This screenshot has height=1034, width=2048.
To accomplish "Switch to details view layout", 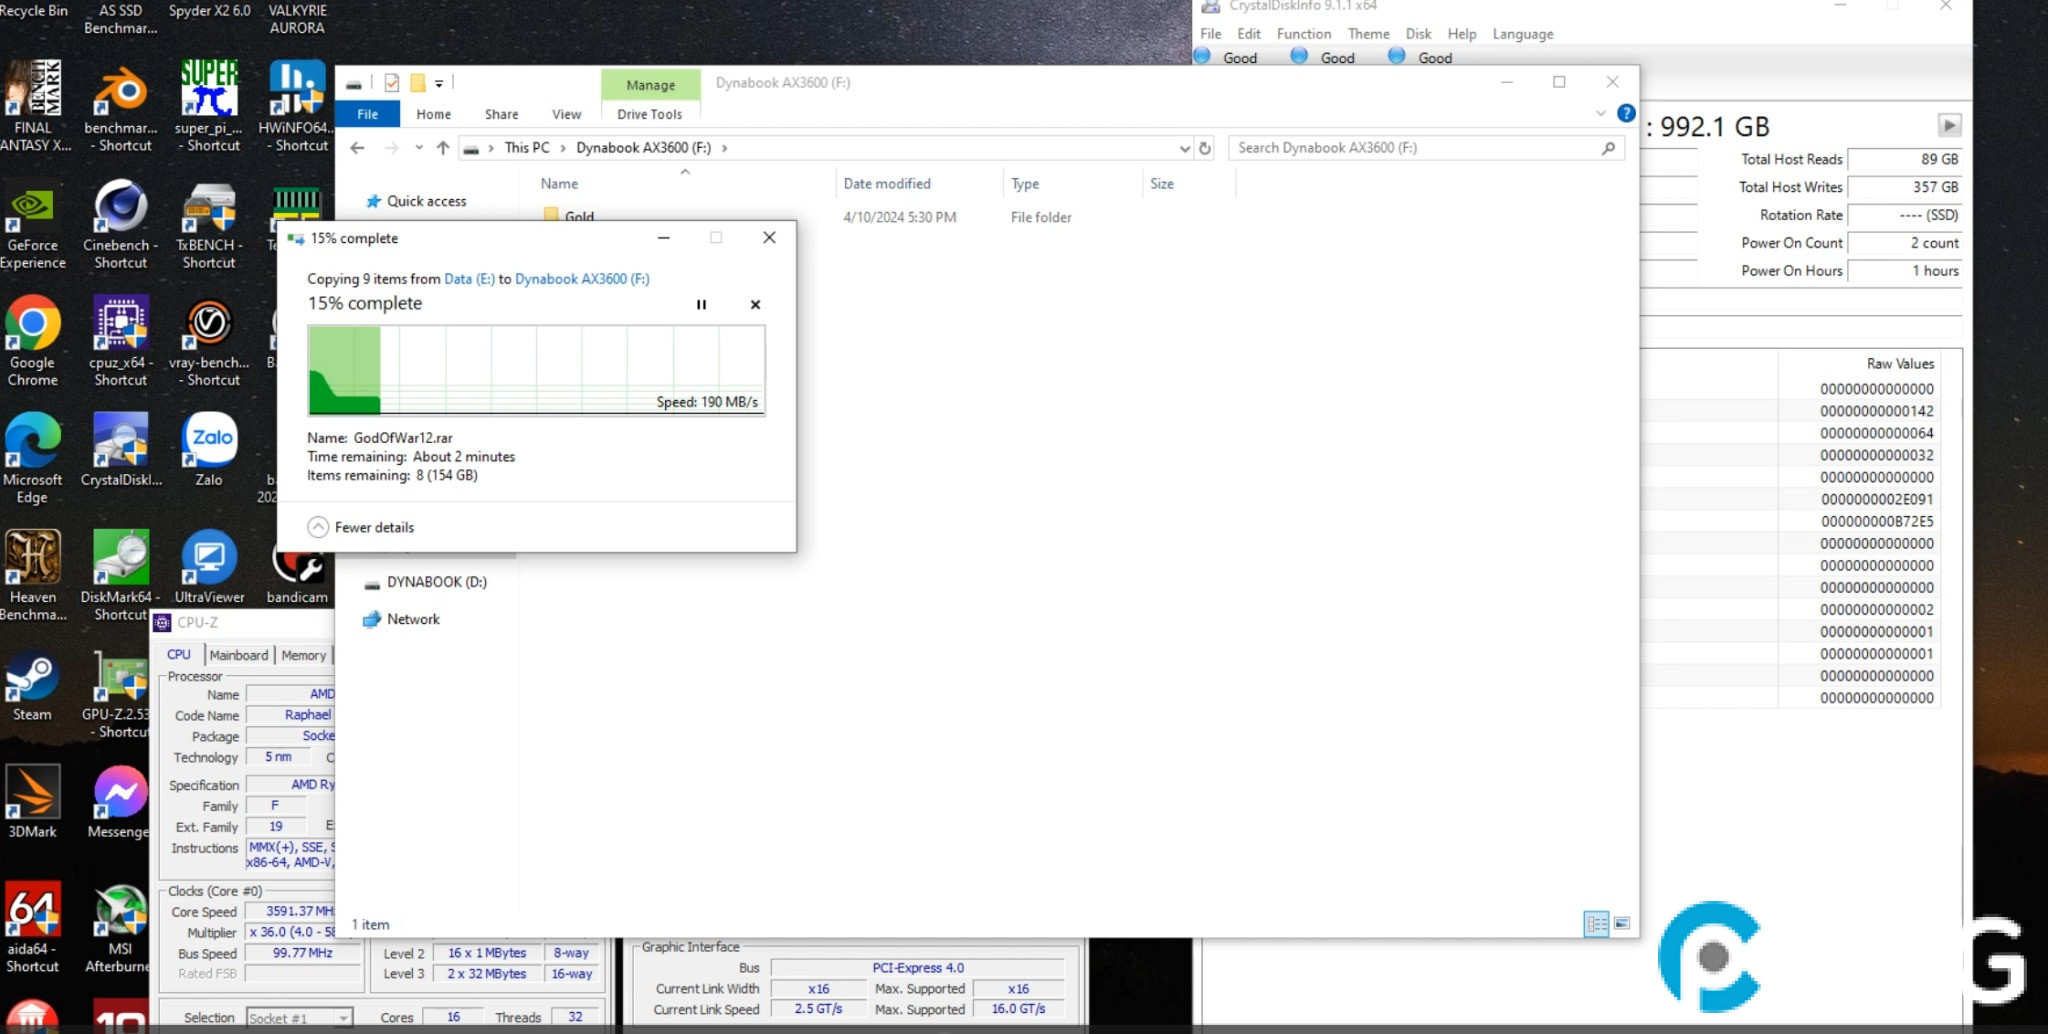I will [1596, 923].
